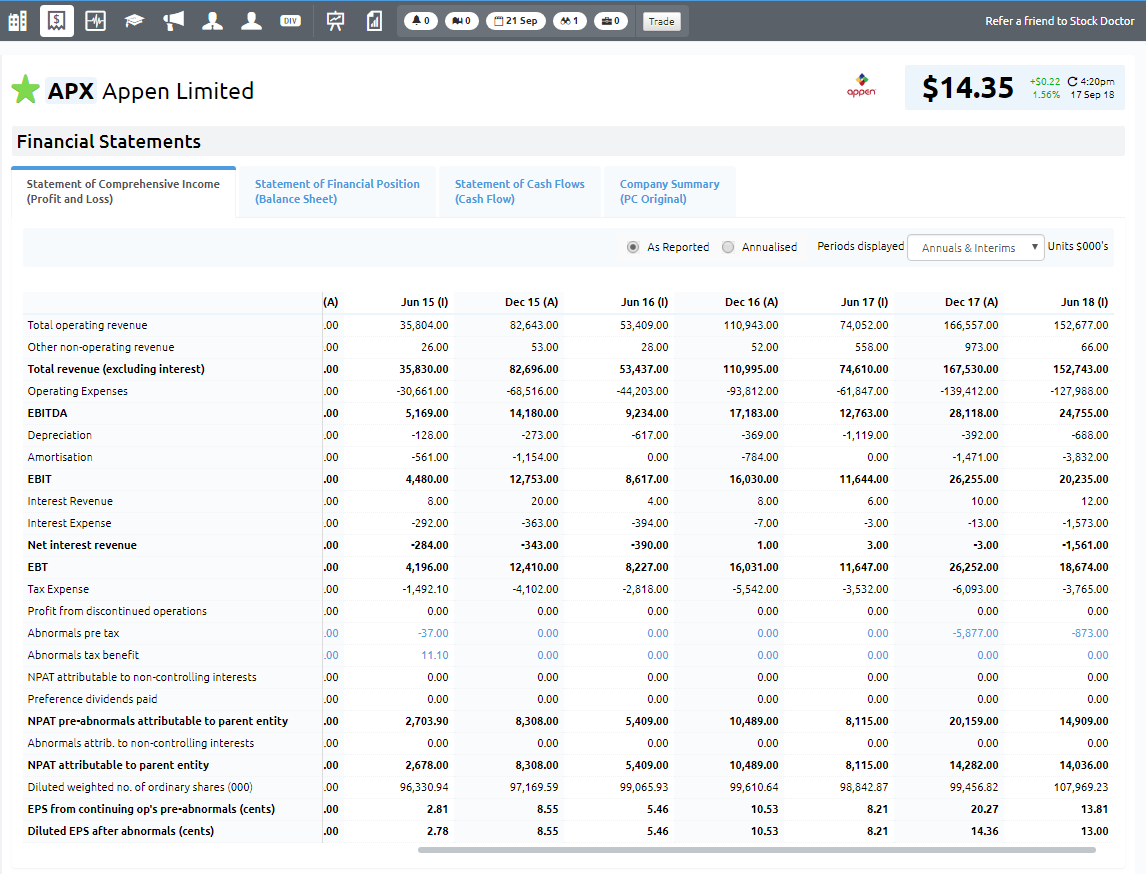
Task: Click NPAT attributable to parent entity label
Action: pos(118,765)
